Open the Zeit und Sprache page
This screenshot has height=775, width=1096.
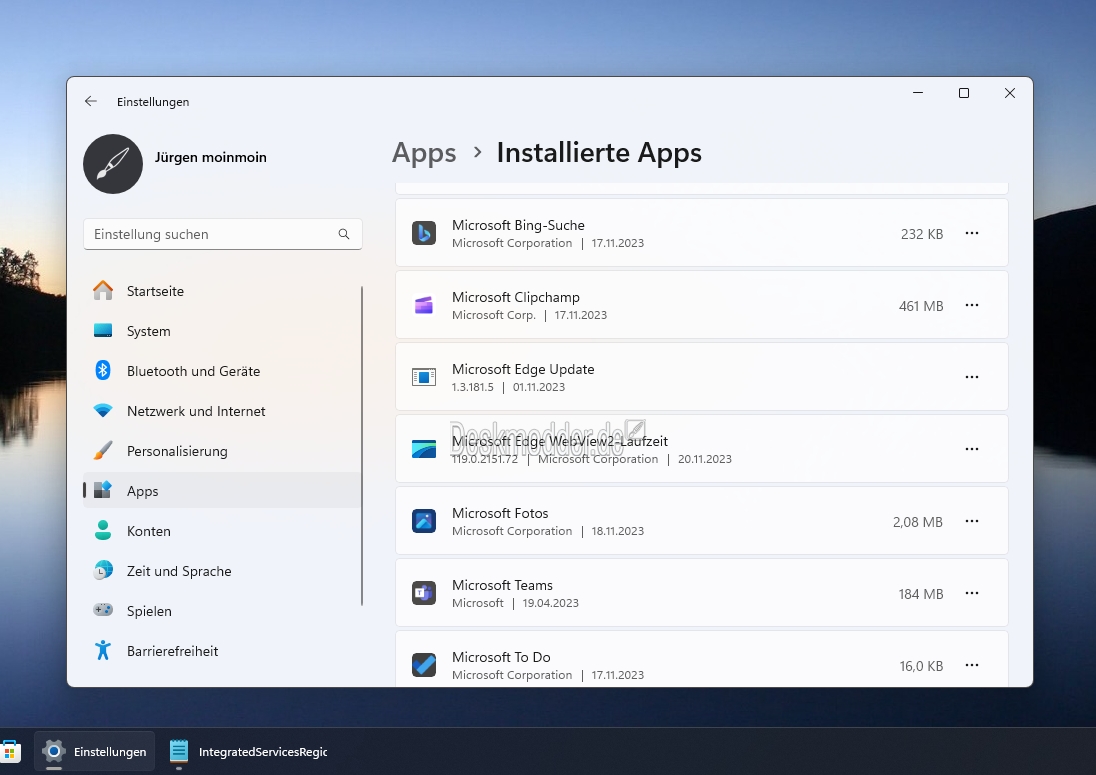click(222, 570)
